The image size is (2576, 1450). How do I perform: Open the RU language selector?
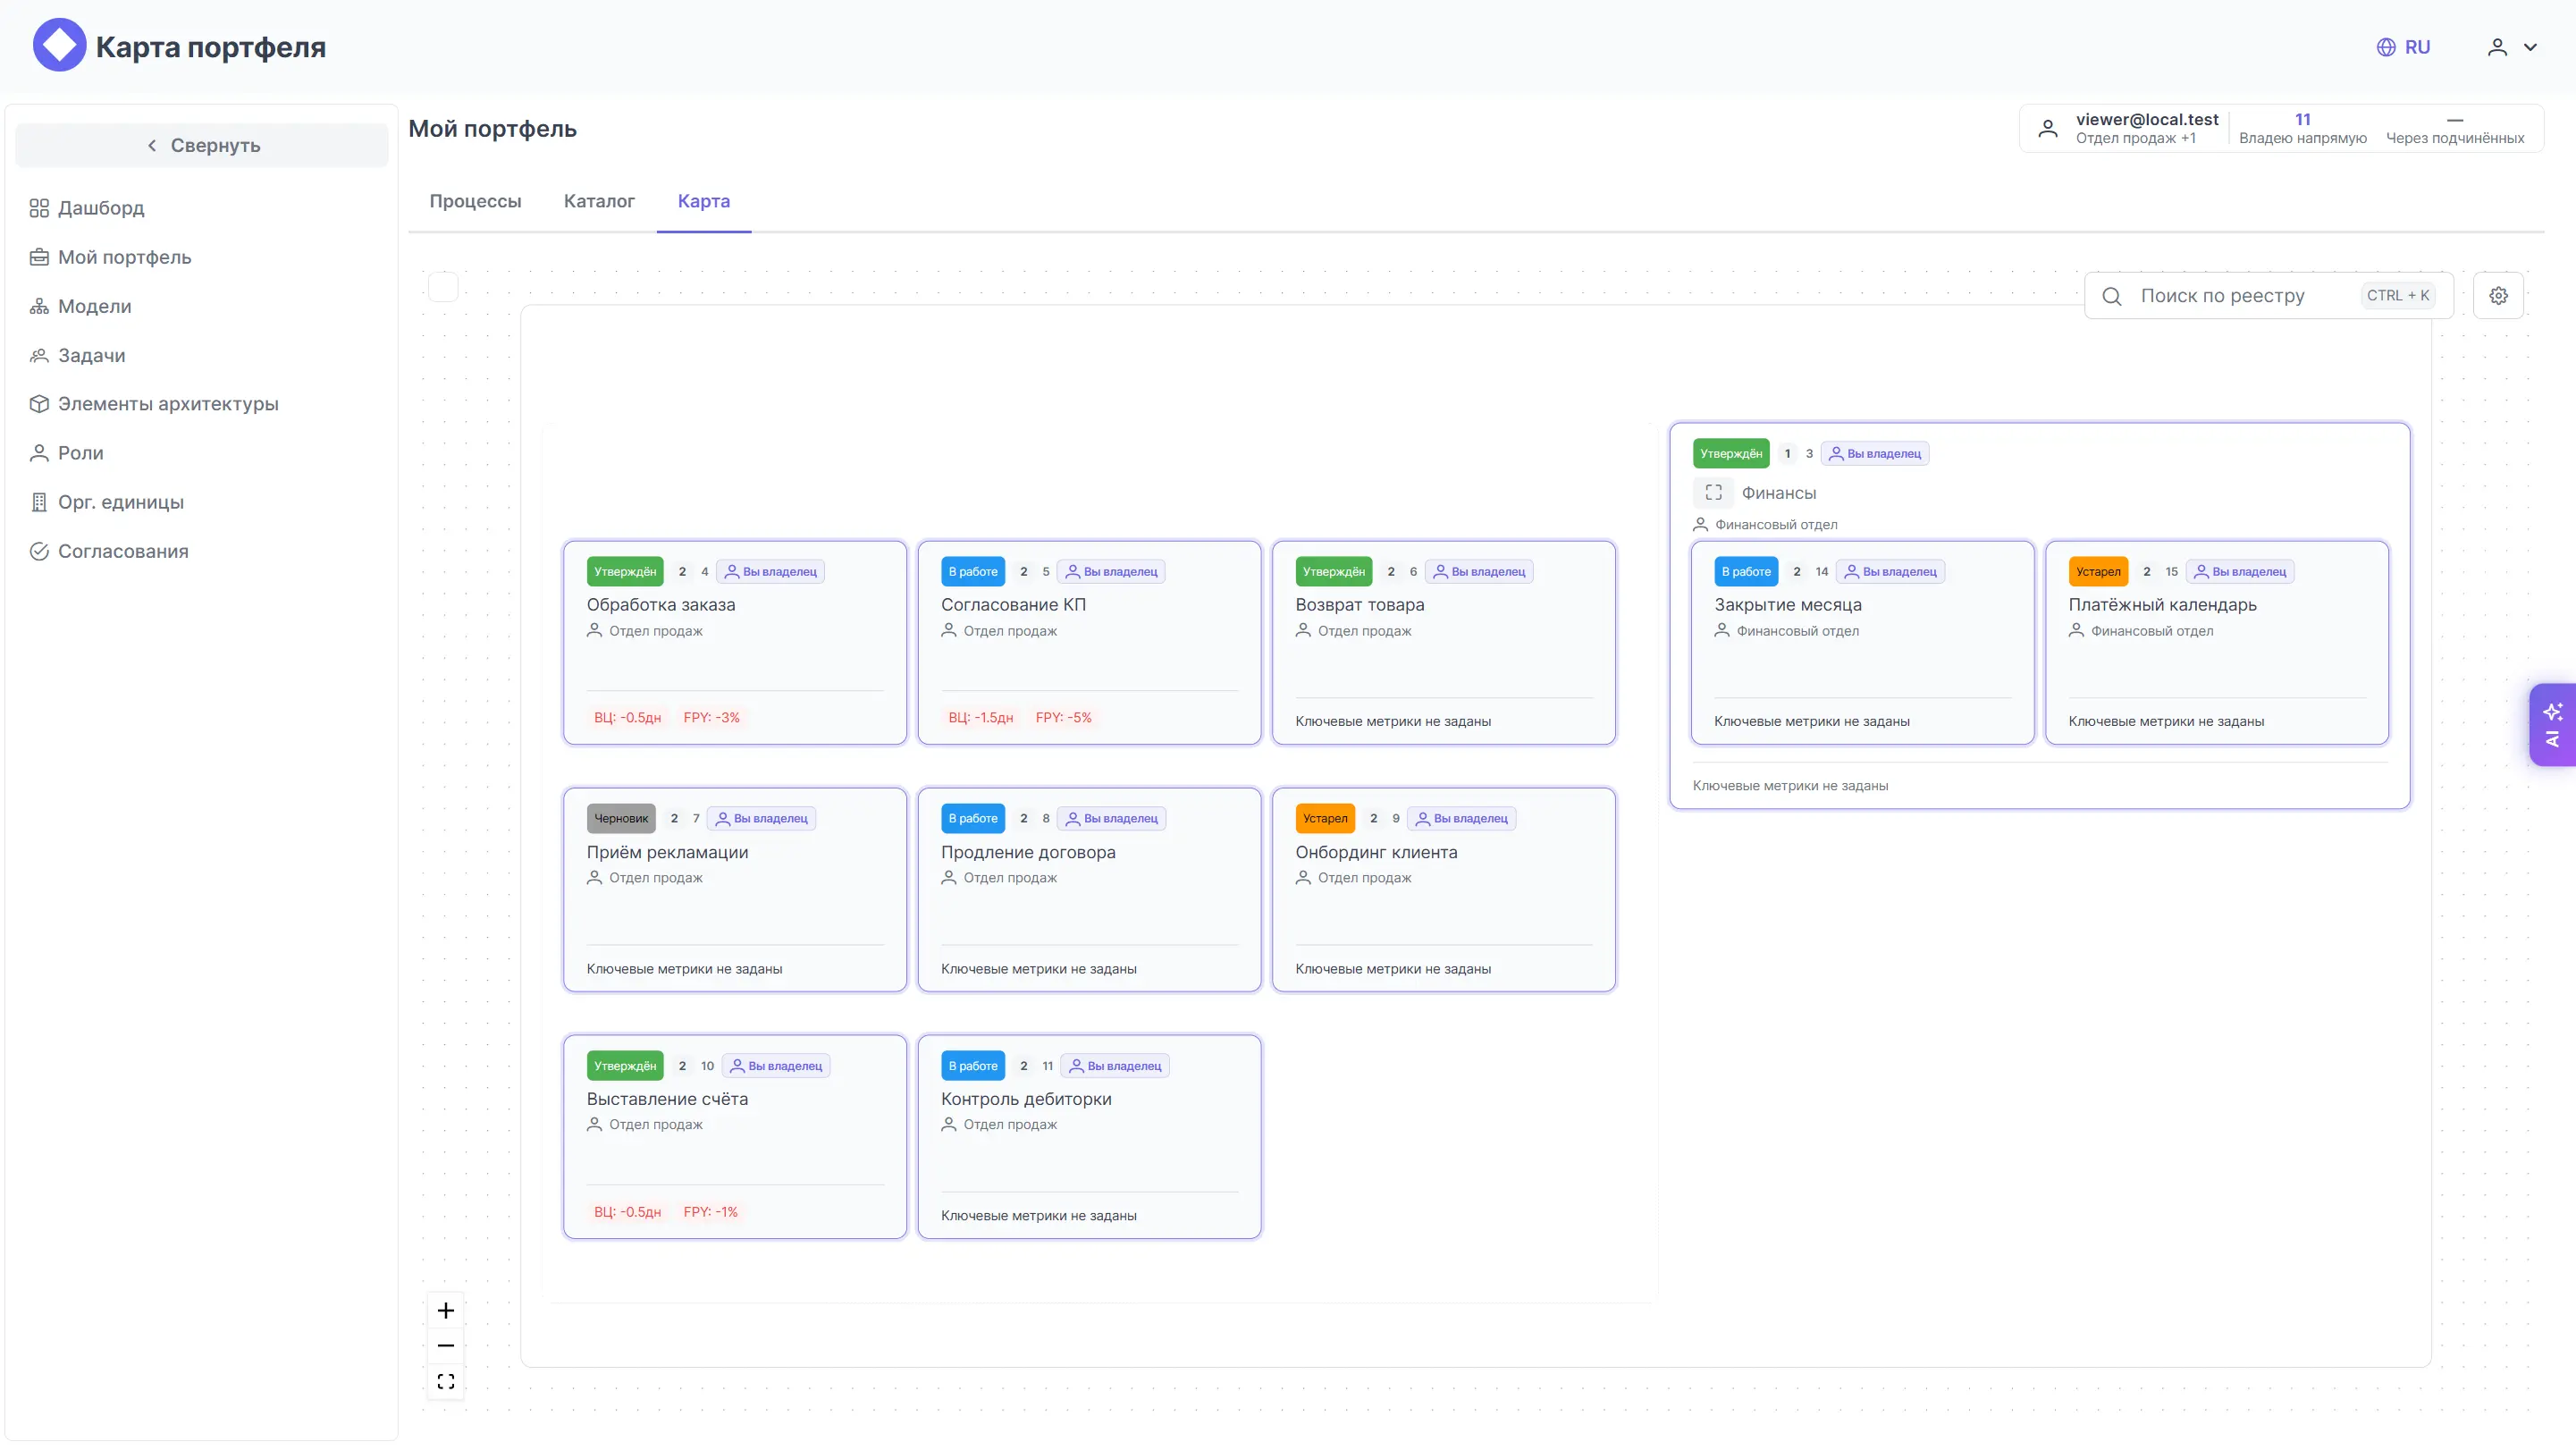click(x=2403, y=47)
